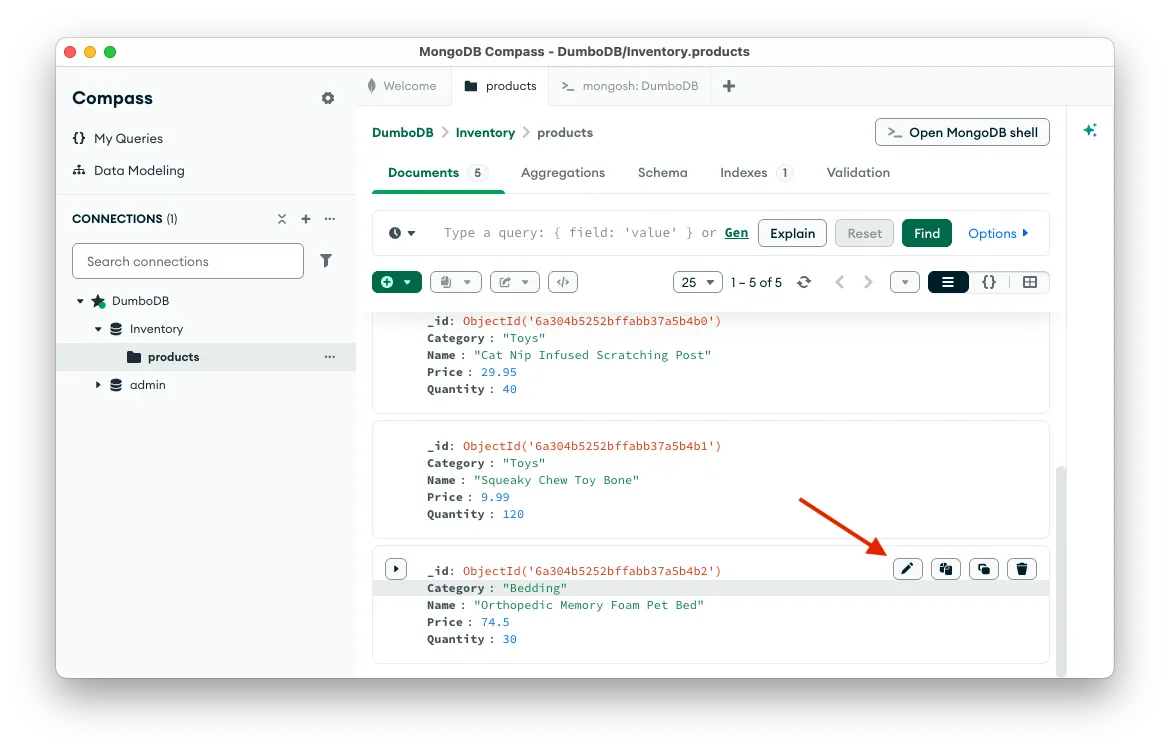
Task: Switch to mongosh: DumboDB tab
Action: pyautogui.click(x=630, y=86)
